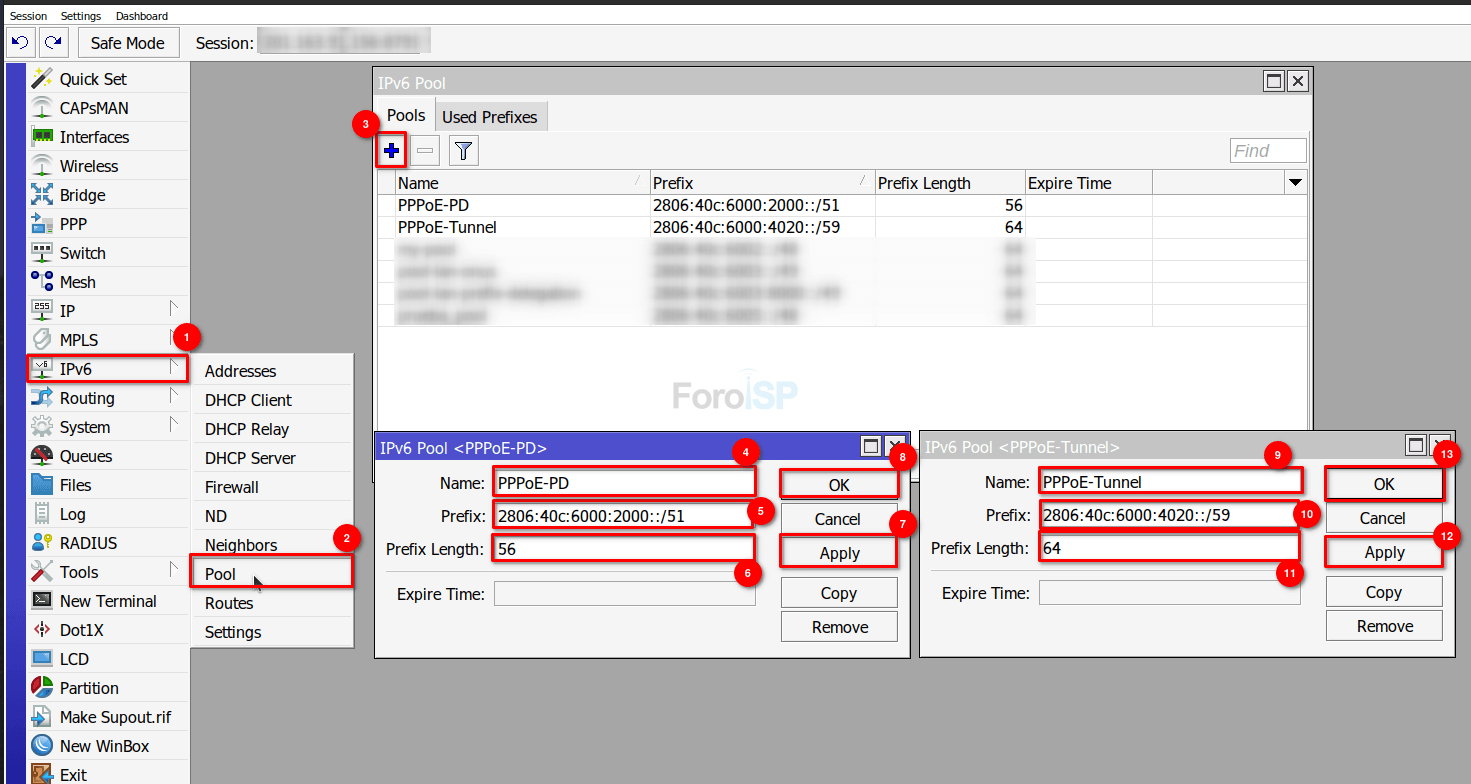The image size is (1471, 784).
Task: Open Interfaces from the sidebar
Action: tap(94, 137)
